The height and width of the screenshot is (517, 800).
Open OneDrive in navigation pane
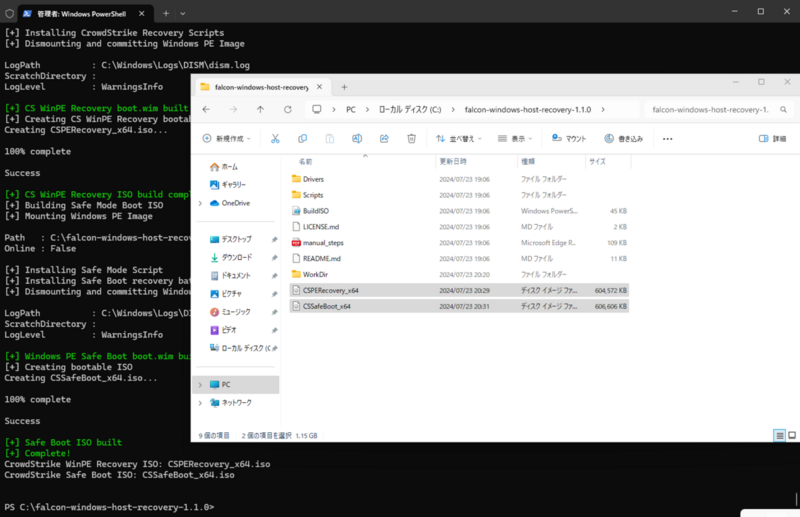coord(230,203)
